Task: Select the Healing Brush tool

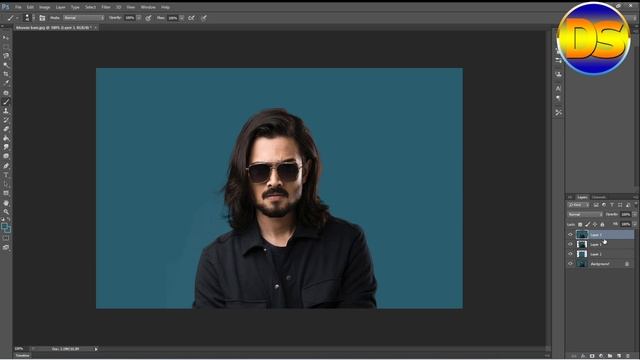Action: pos(6,93)
